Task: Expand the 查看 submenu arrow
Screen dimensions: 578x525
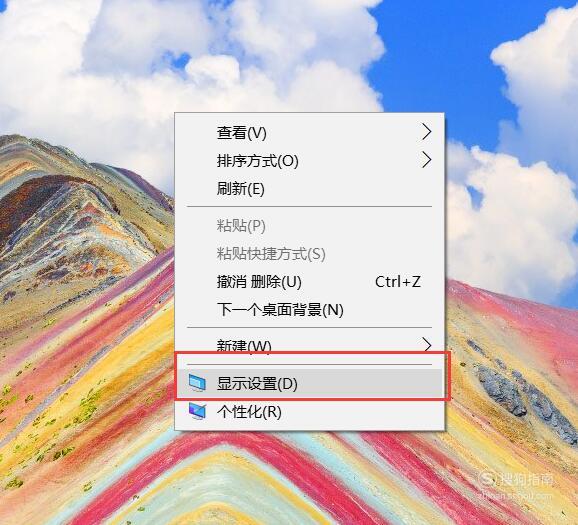Action: 426,132
